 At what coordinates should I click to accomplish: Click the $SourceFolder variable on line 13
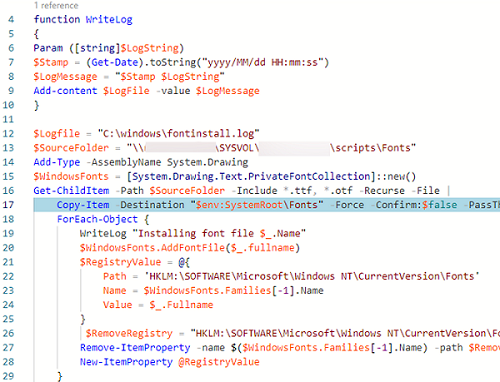(x=71, y=148)
